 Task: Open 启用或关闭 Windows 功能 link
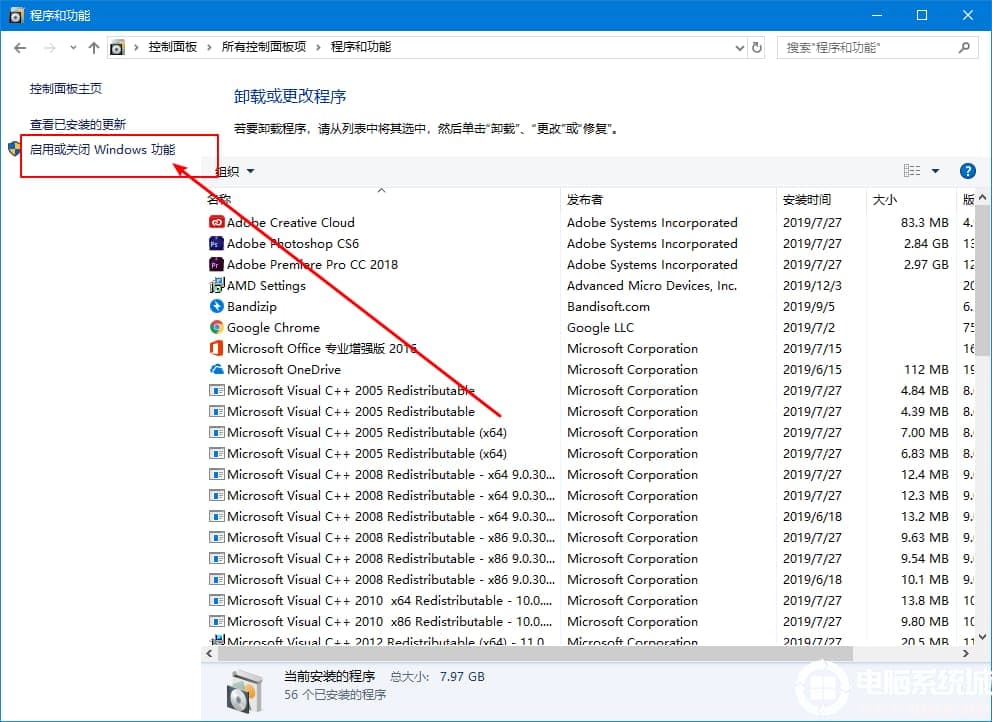tap(102, 149)
